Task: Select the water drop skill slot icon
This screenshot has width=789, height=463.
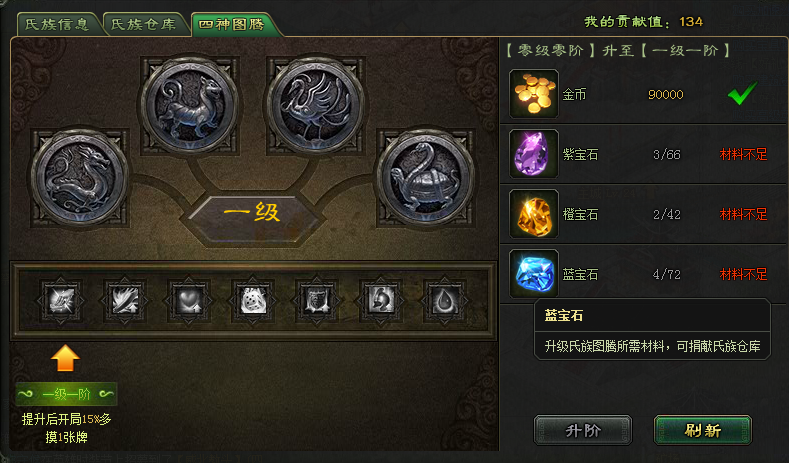Action: (x=445, y=301)
